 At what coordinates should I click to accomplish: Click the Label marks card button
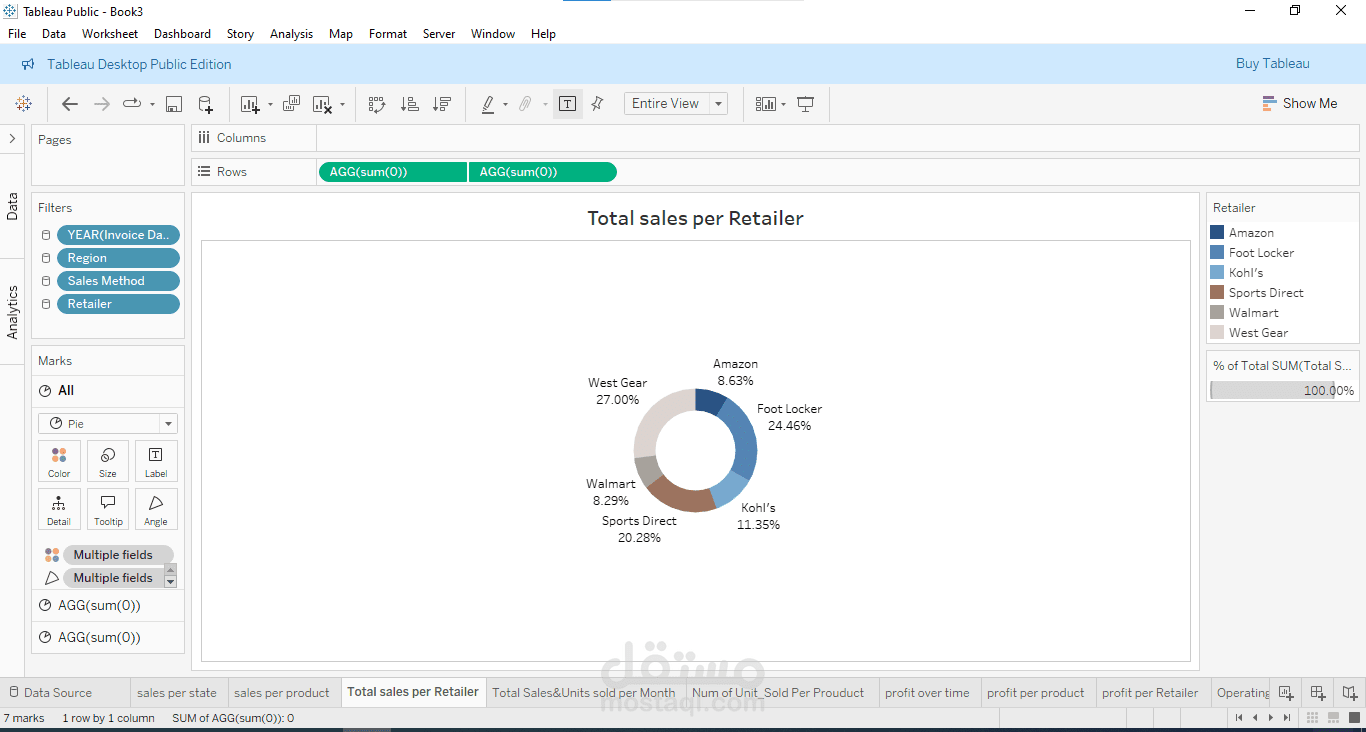coord(156,461)
